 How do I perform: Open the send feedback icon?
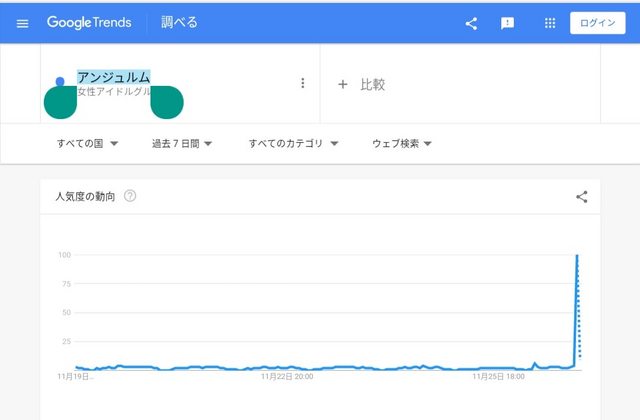pos(507,23)
